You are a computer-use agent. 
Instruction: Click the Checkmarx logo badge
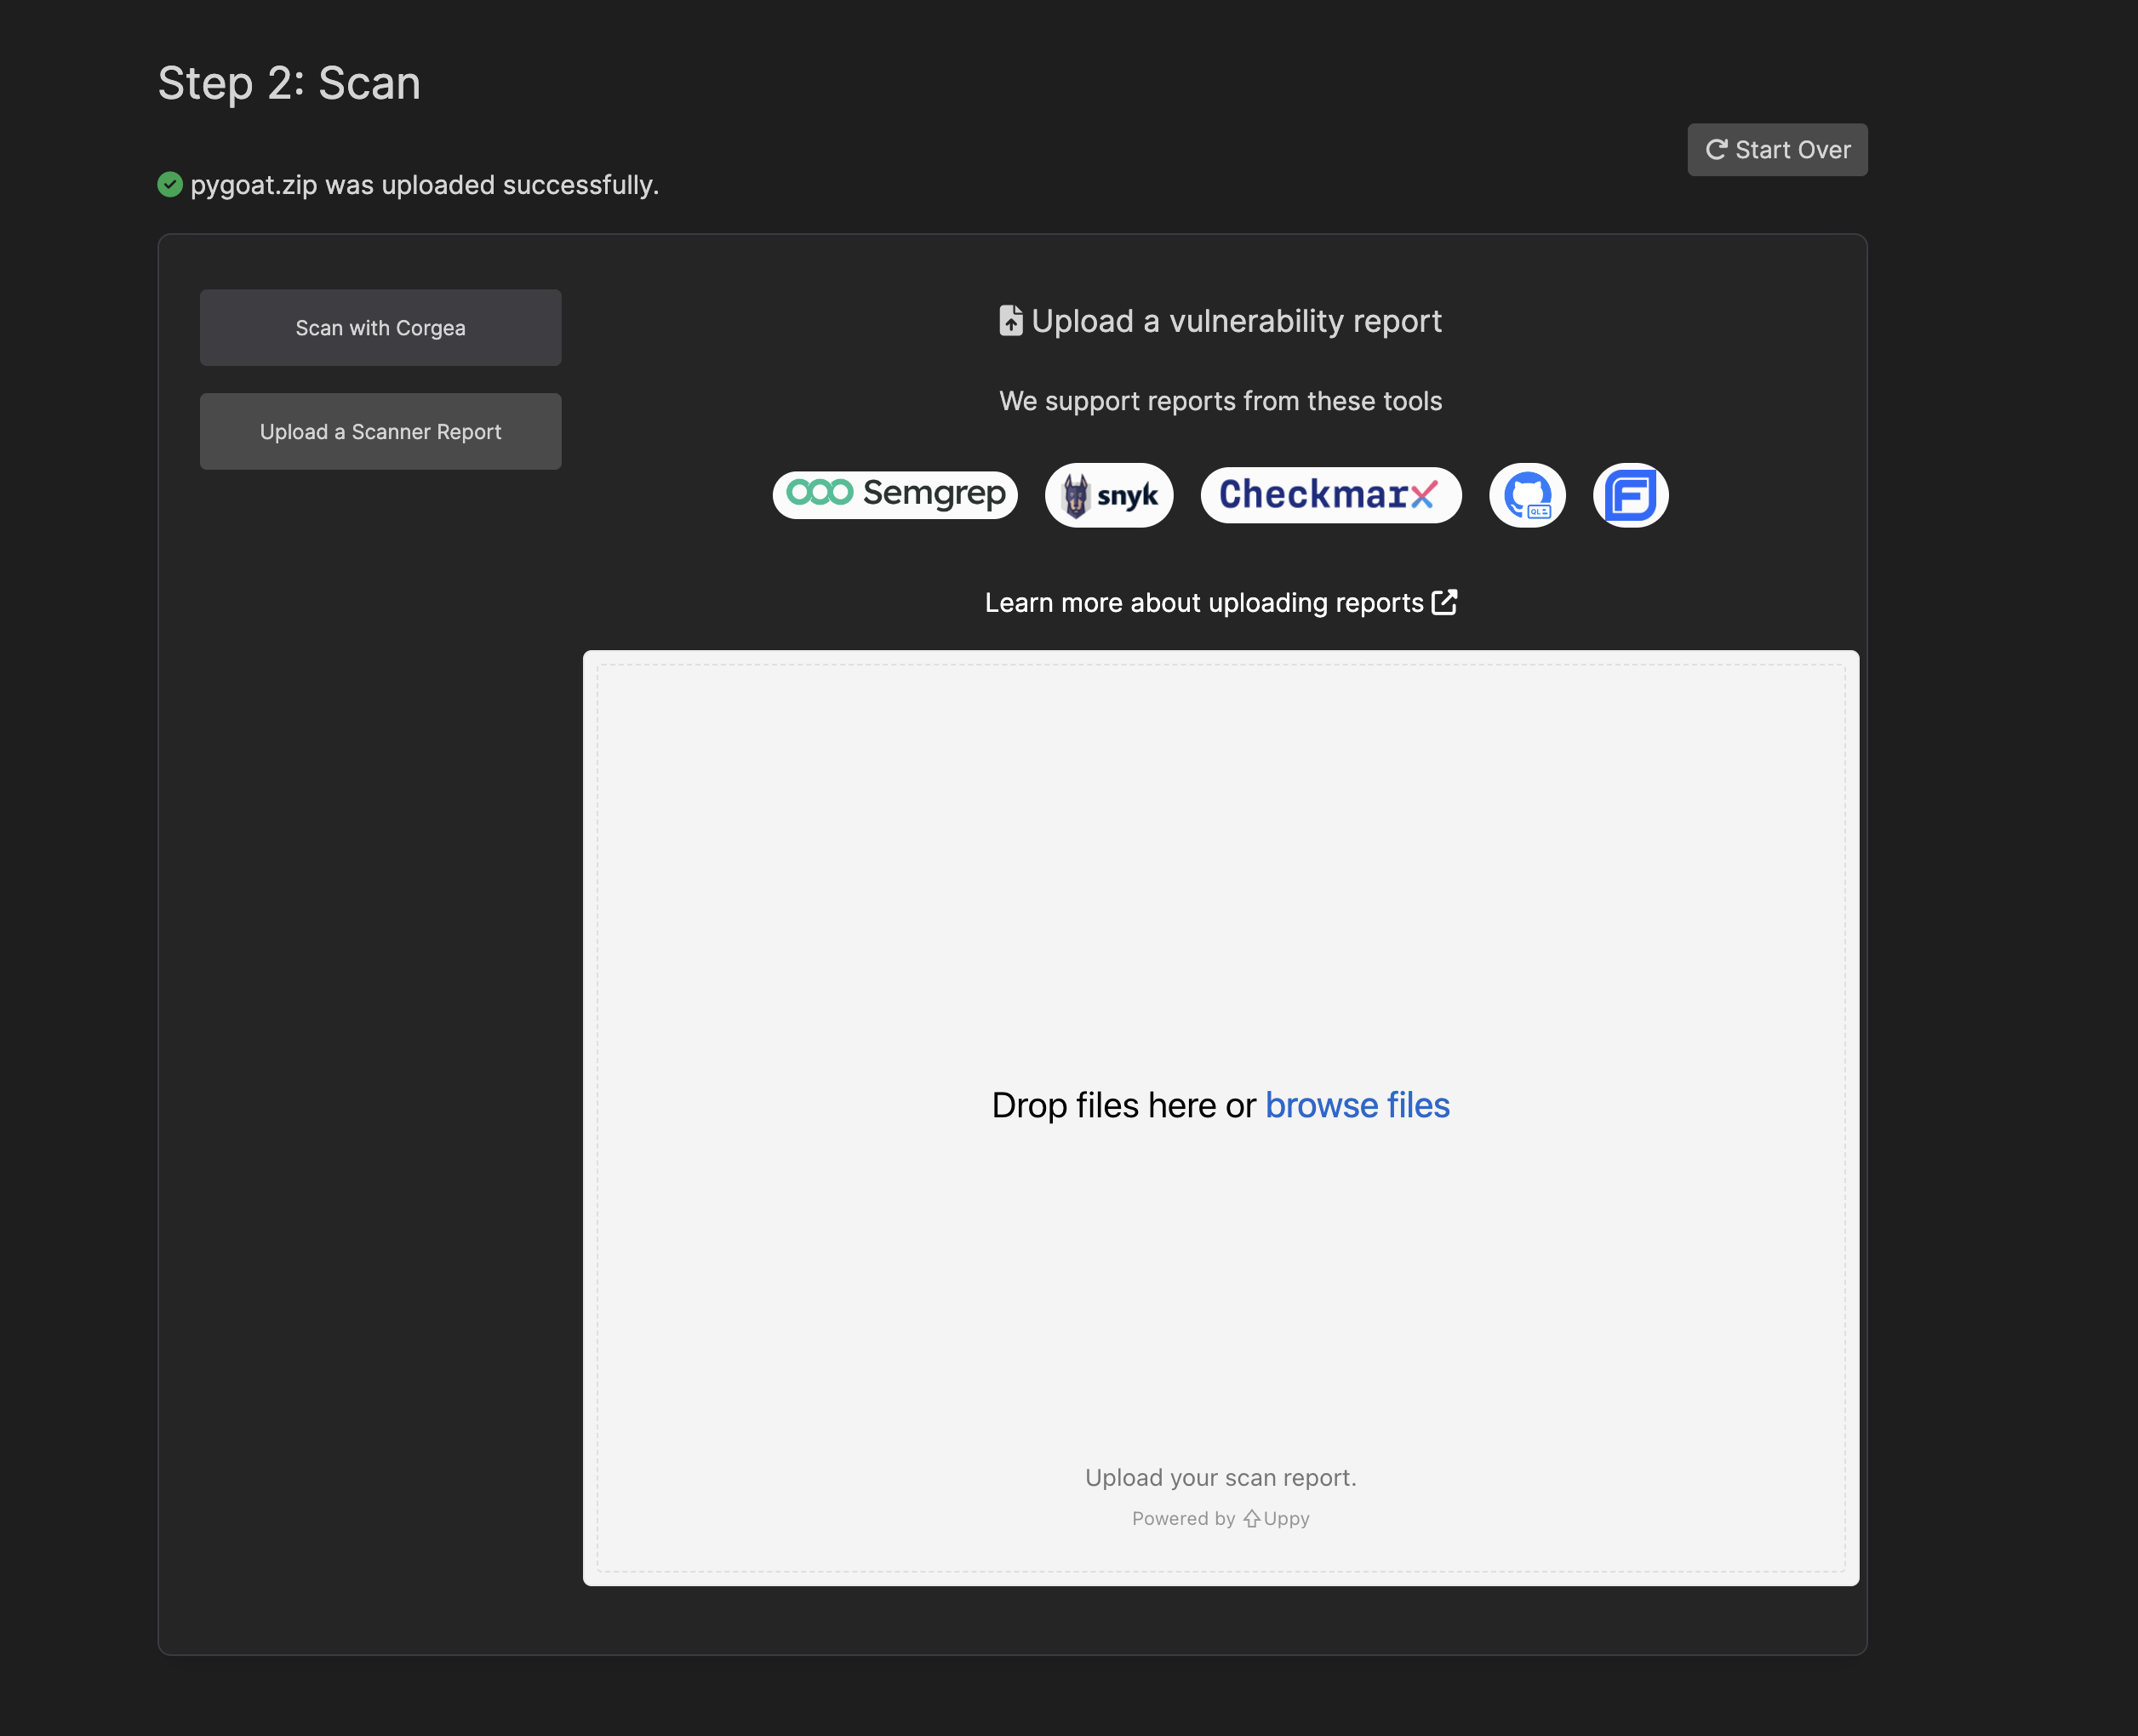coord(1331,494)
